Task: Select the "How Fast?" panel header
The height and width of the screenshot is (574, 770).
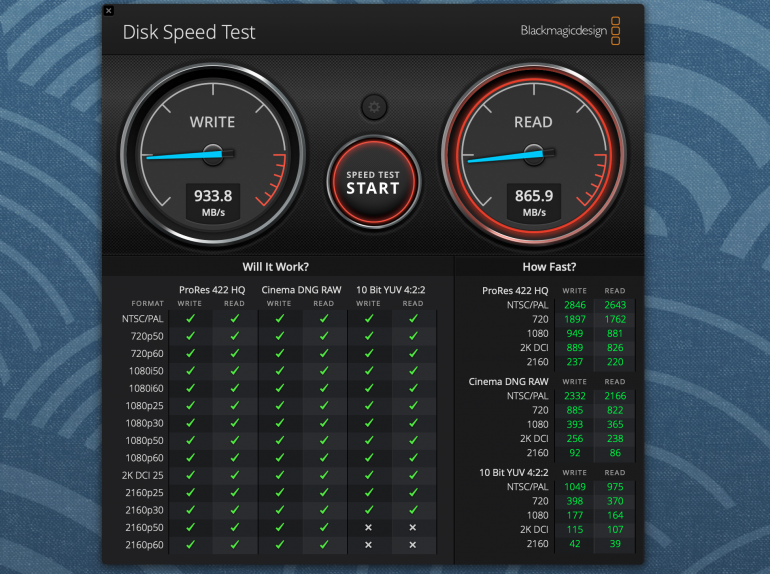Action: tap(549, 267)
